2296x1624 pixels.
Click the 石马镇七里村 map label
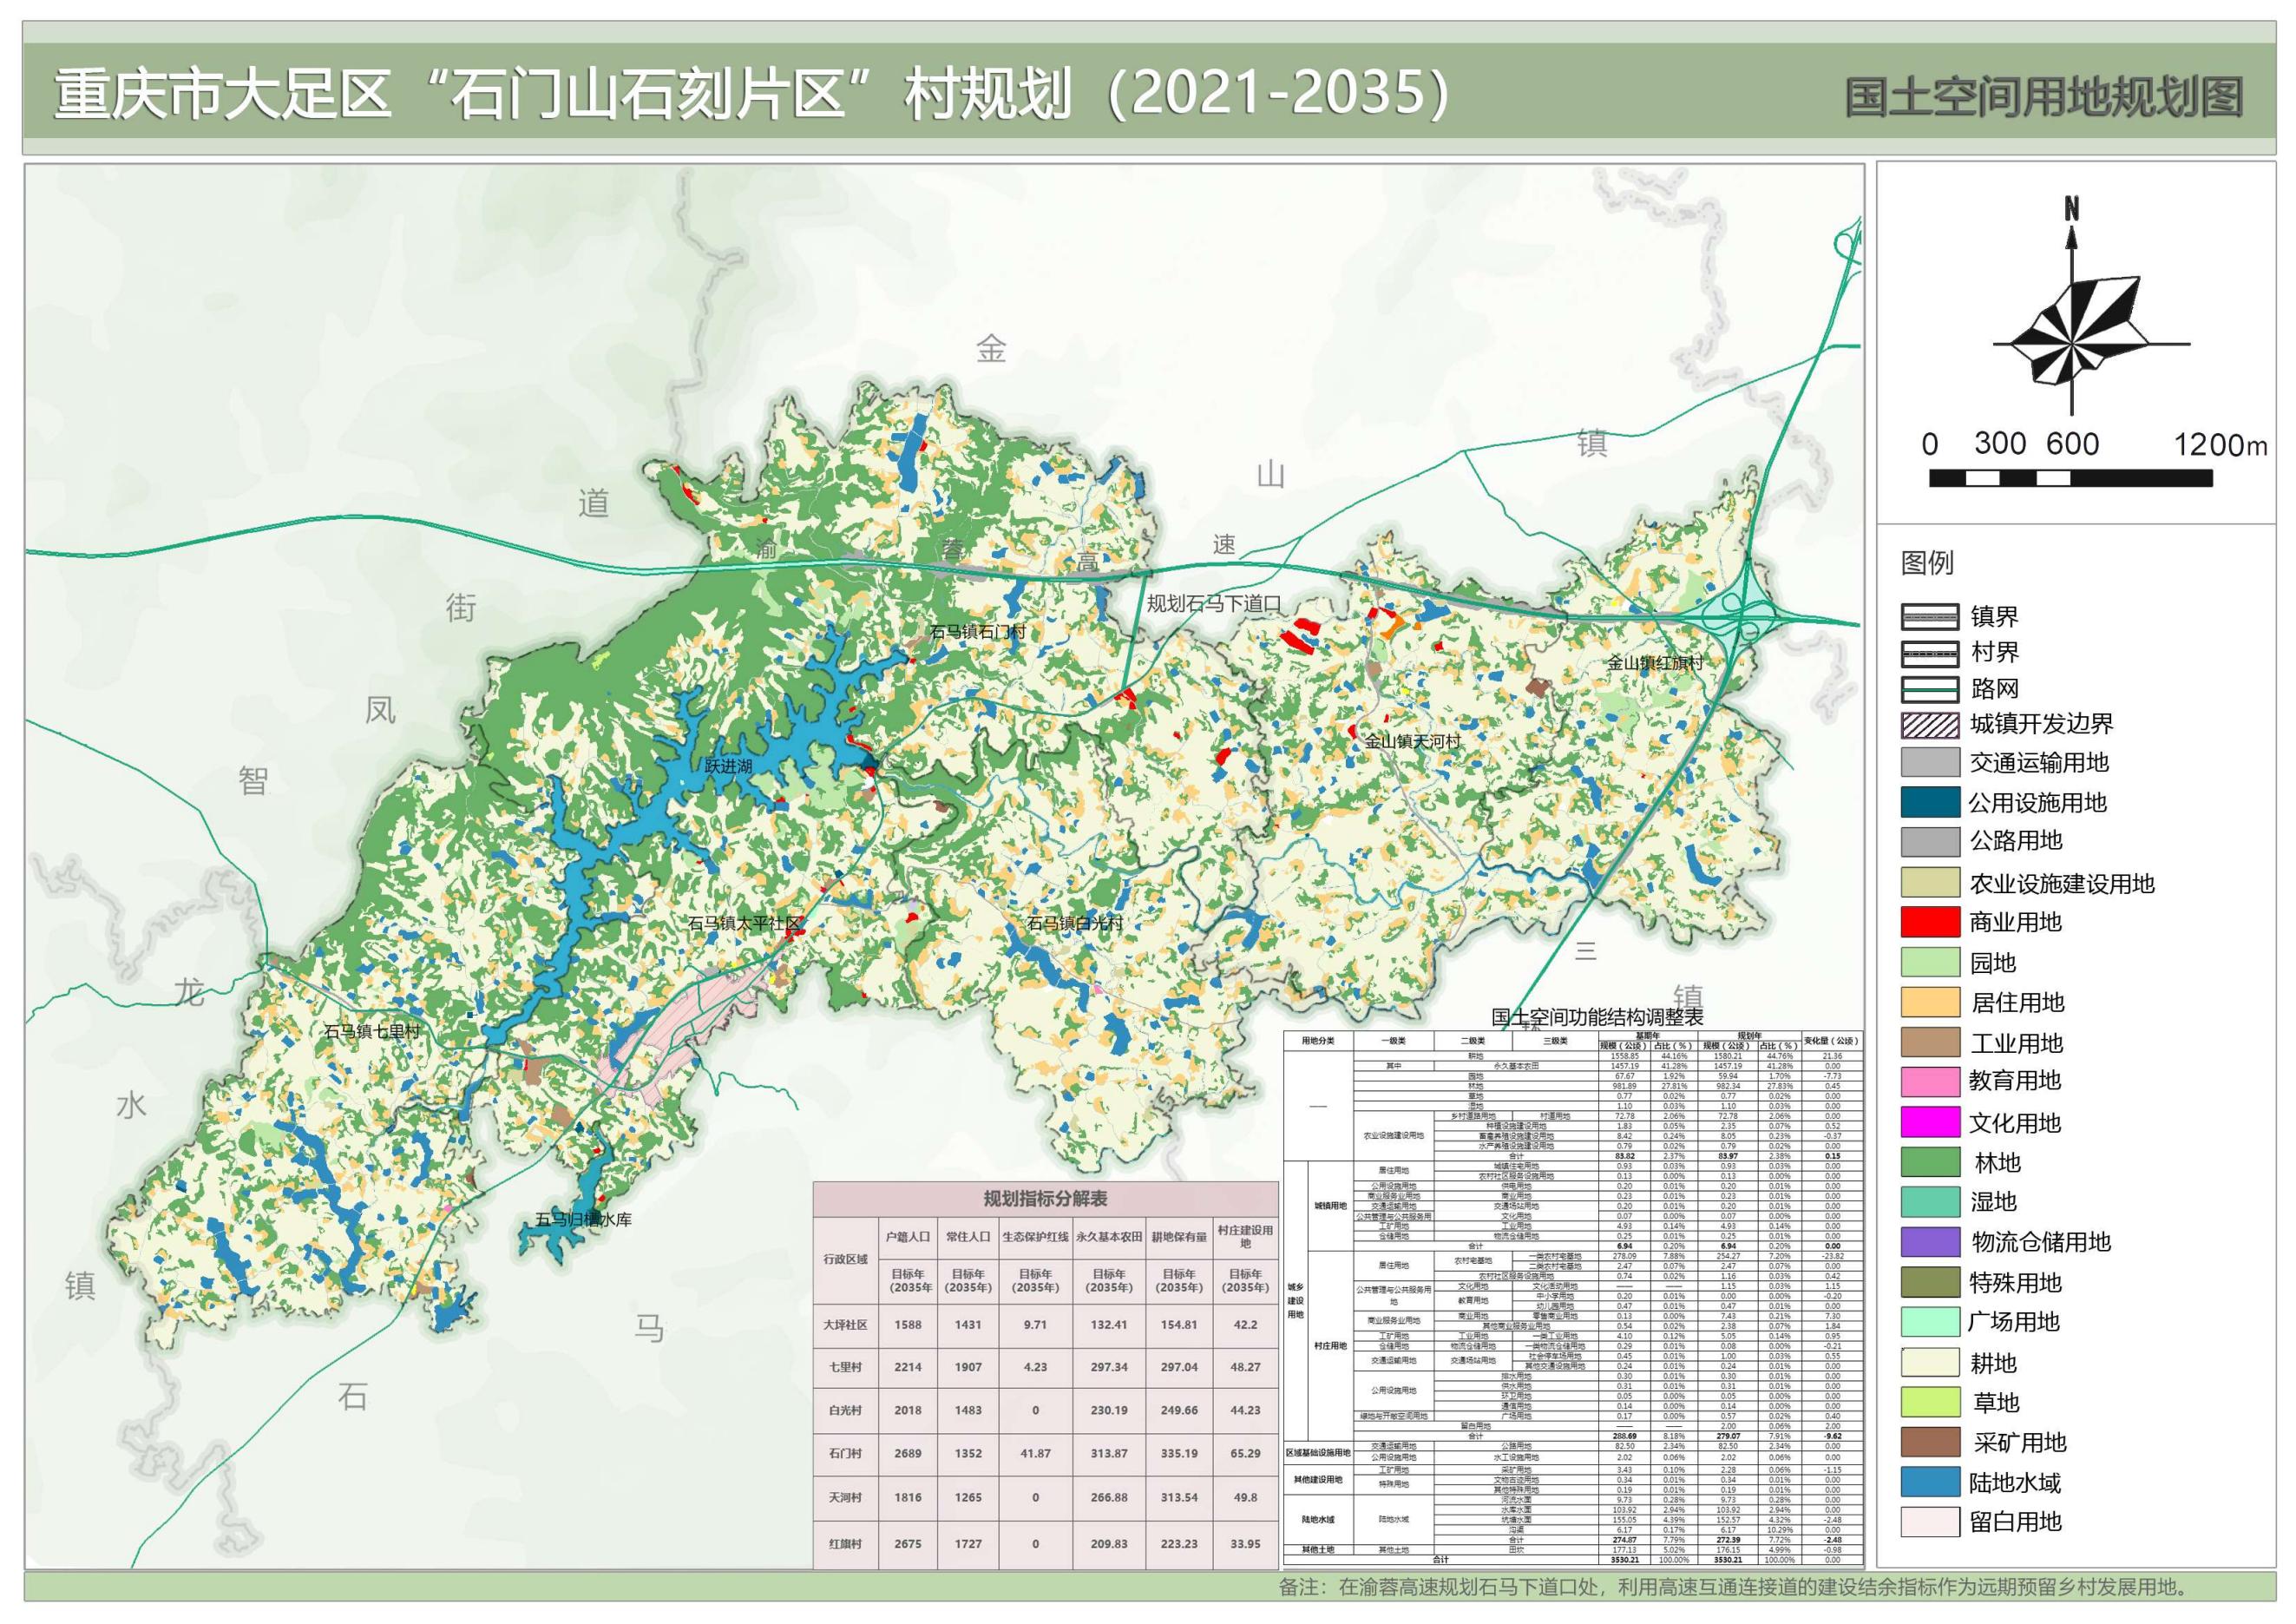(372, 1031)
